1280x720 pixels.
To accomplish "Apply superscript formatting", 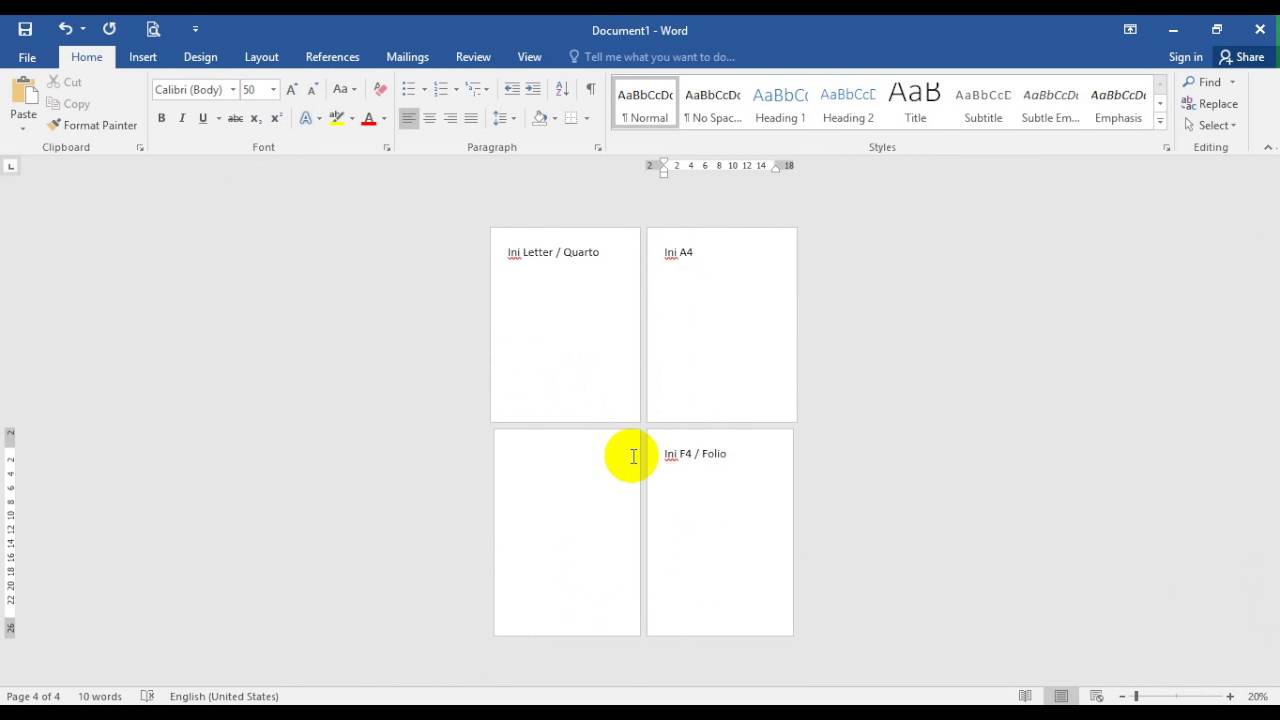I will coord(277,118).
